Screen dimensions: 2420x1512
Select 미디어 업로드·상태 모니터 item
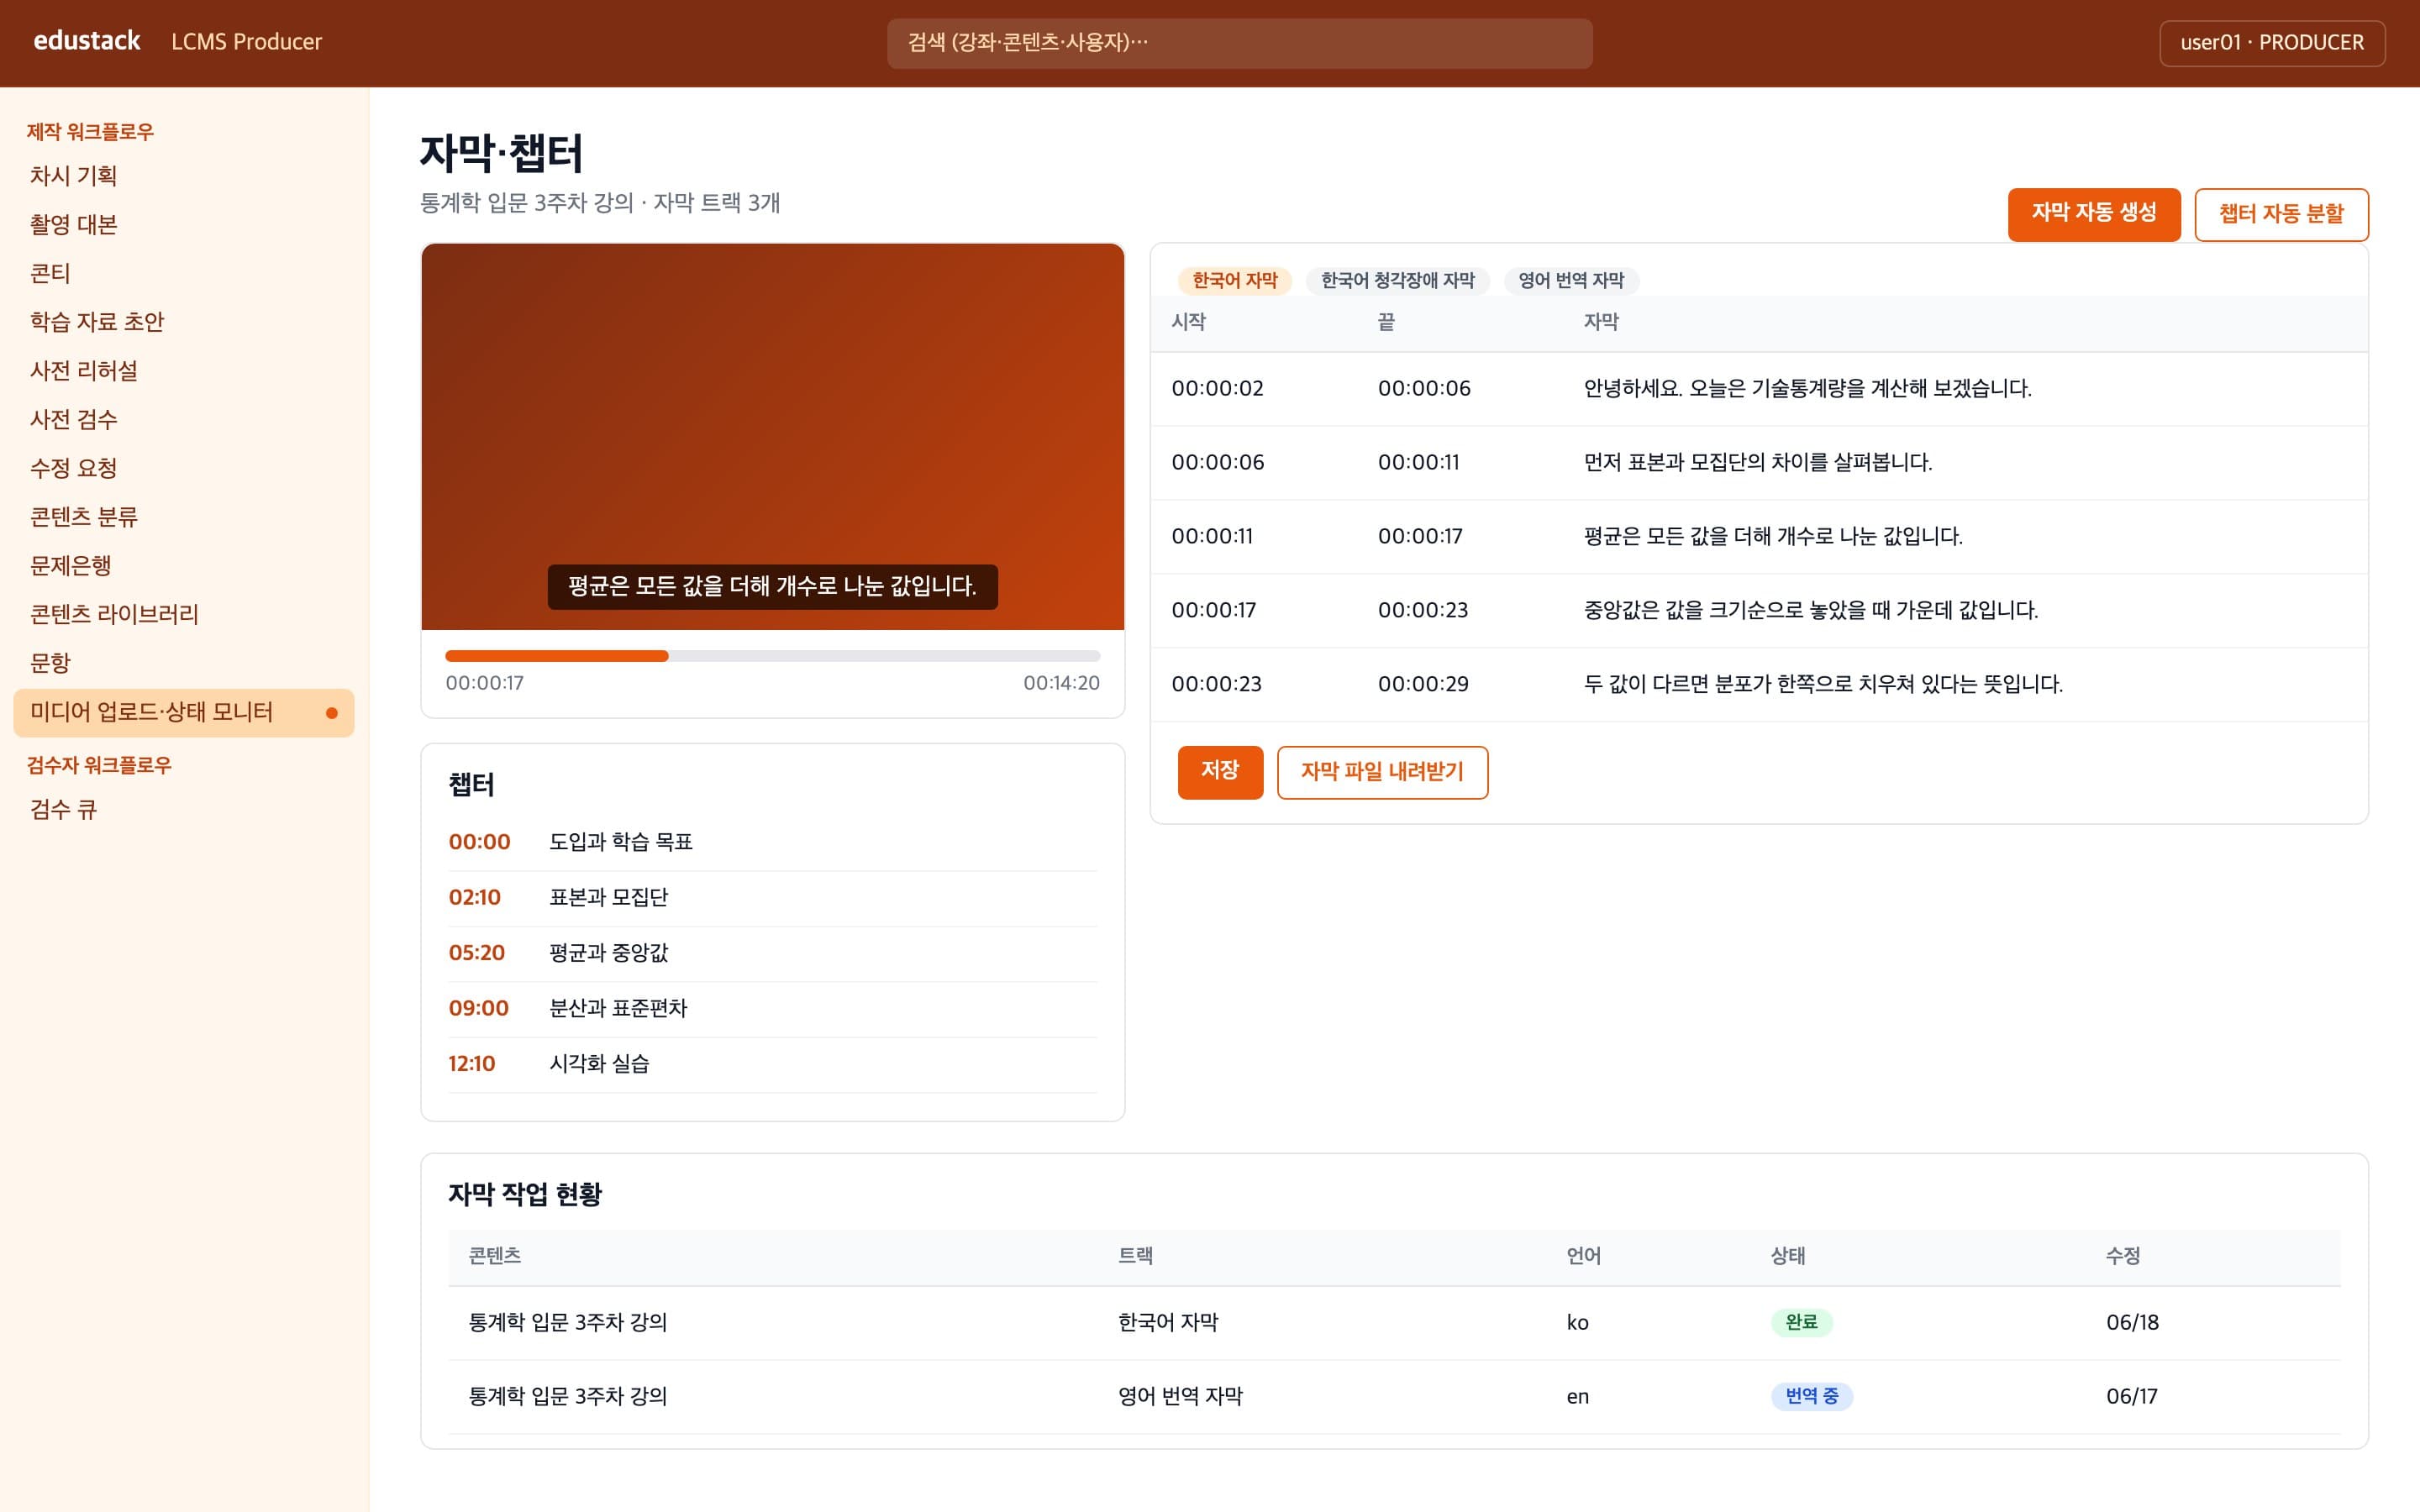184,713
